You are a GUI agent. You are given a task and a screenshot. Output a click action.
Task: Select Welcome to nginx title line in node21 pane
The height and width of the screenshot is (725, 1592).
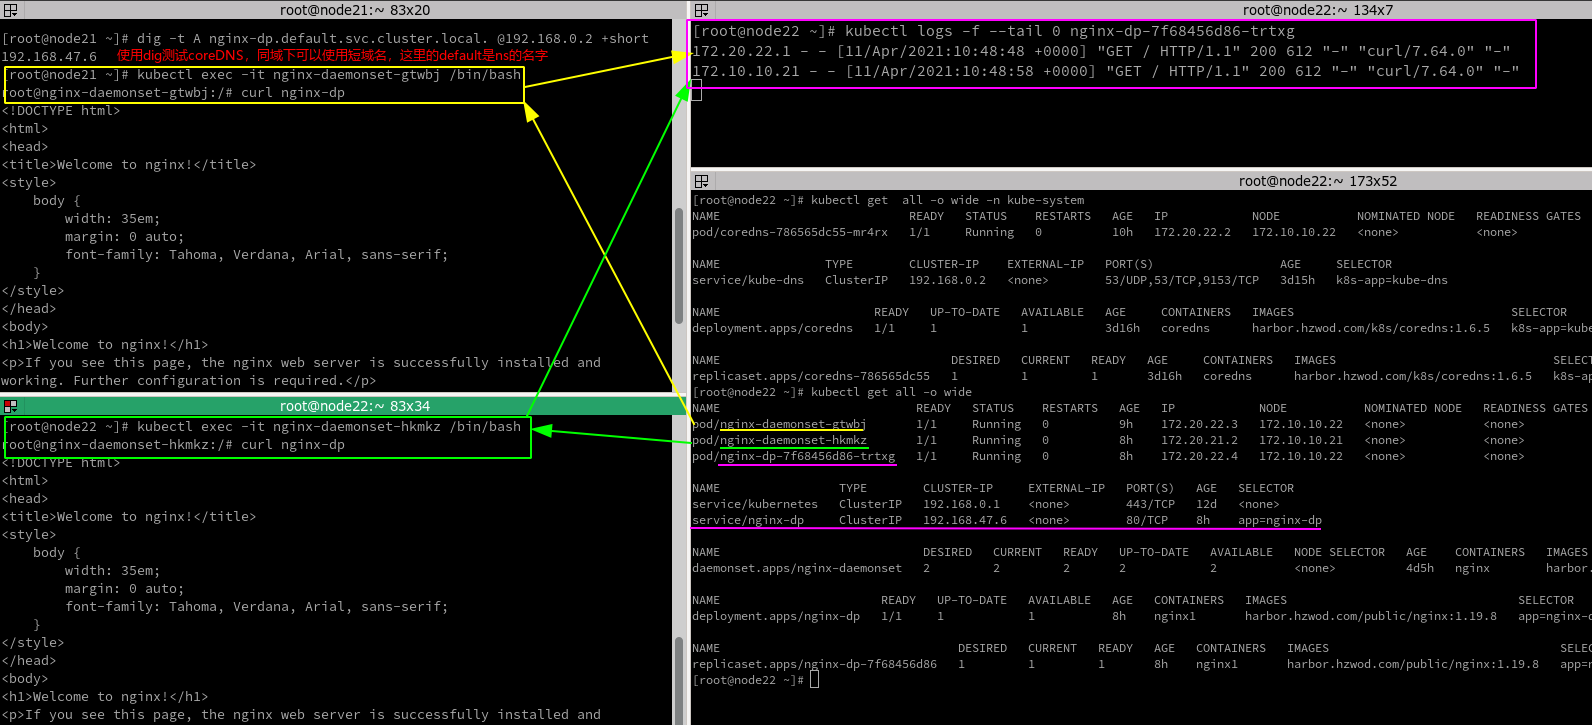click(x=129, y=164)
